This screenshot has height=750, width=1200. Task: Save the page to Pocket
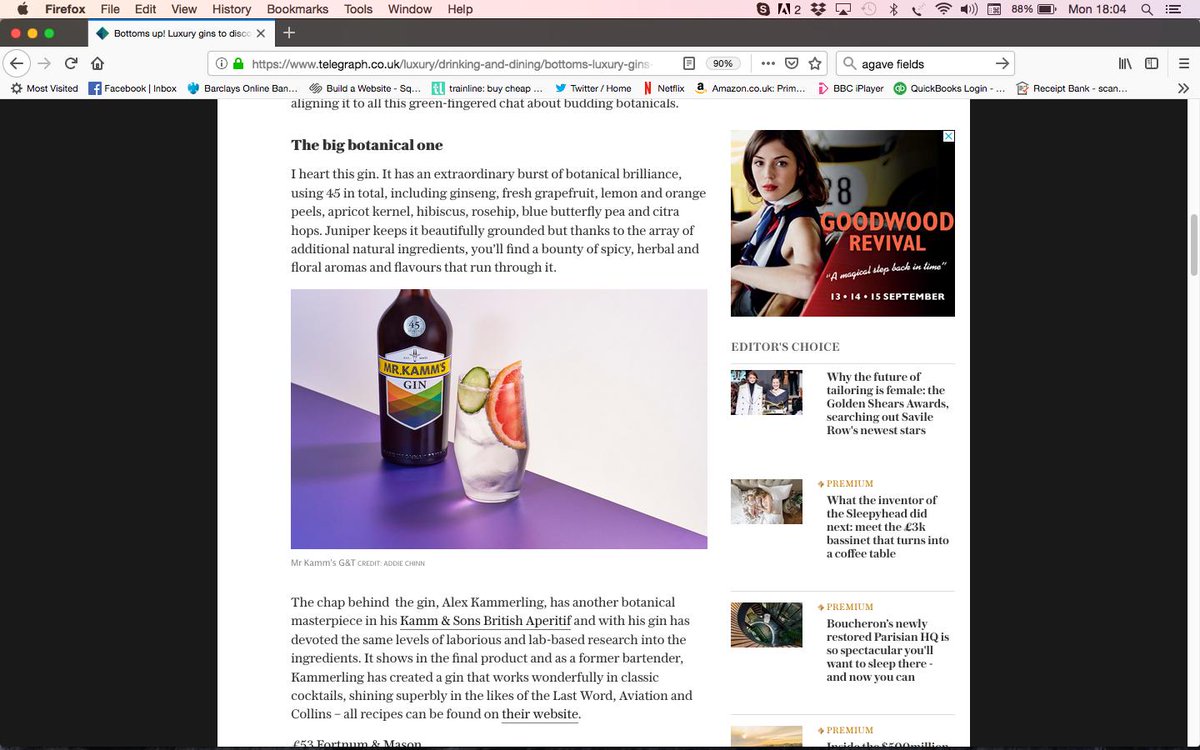[x=790, y=62]
